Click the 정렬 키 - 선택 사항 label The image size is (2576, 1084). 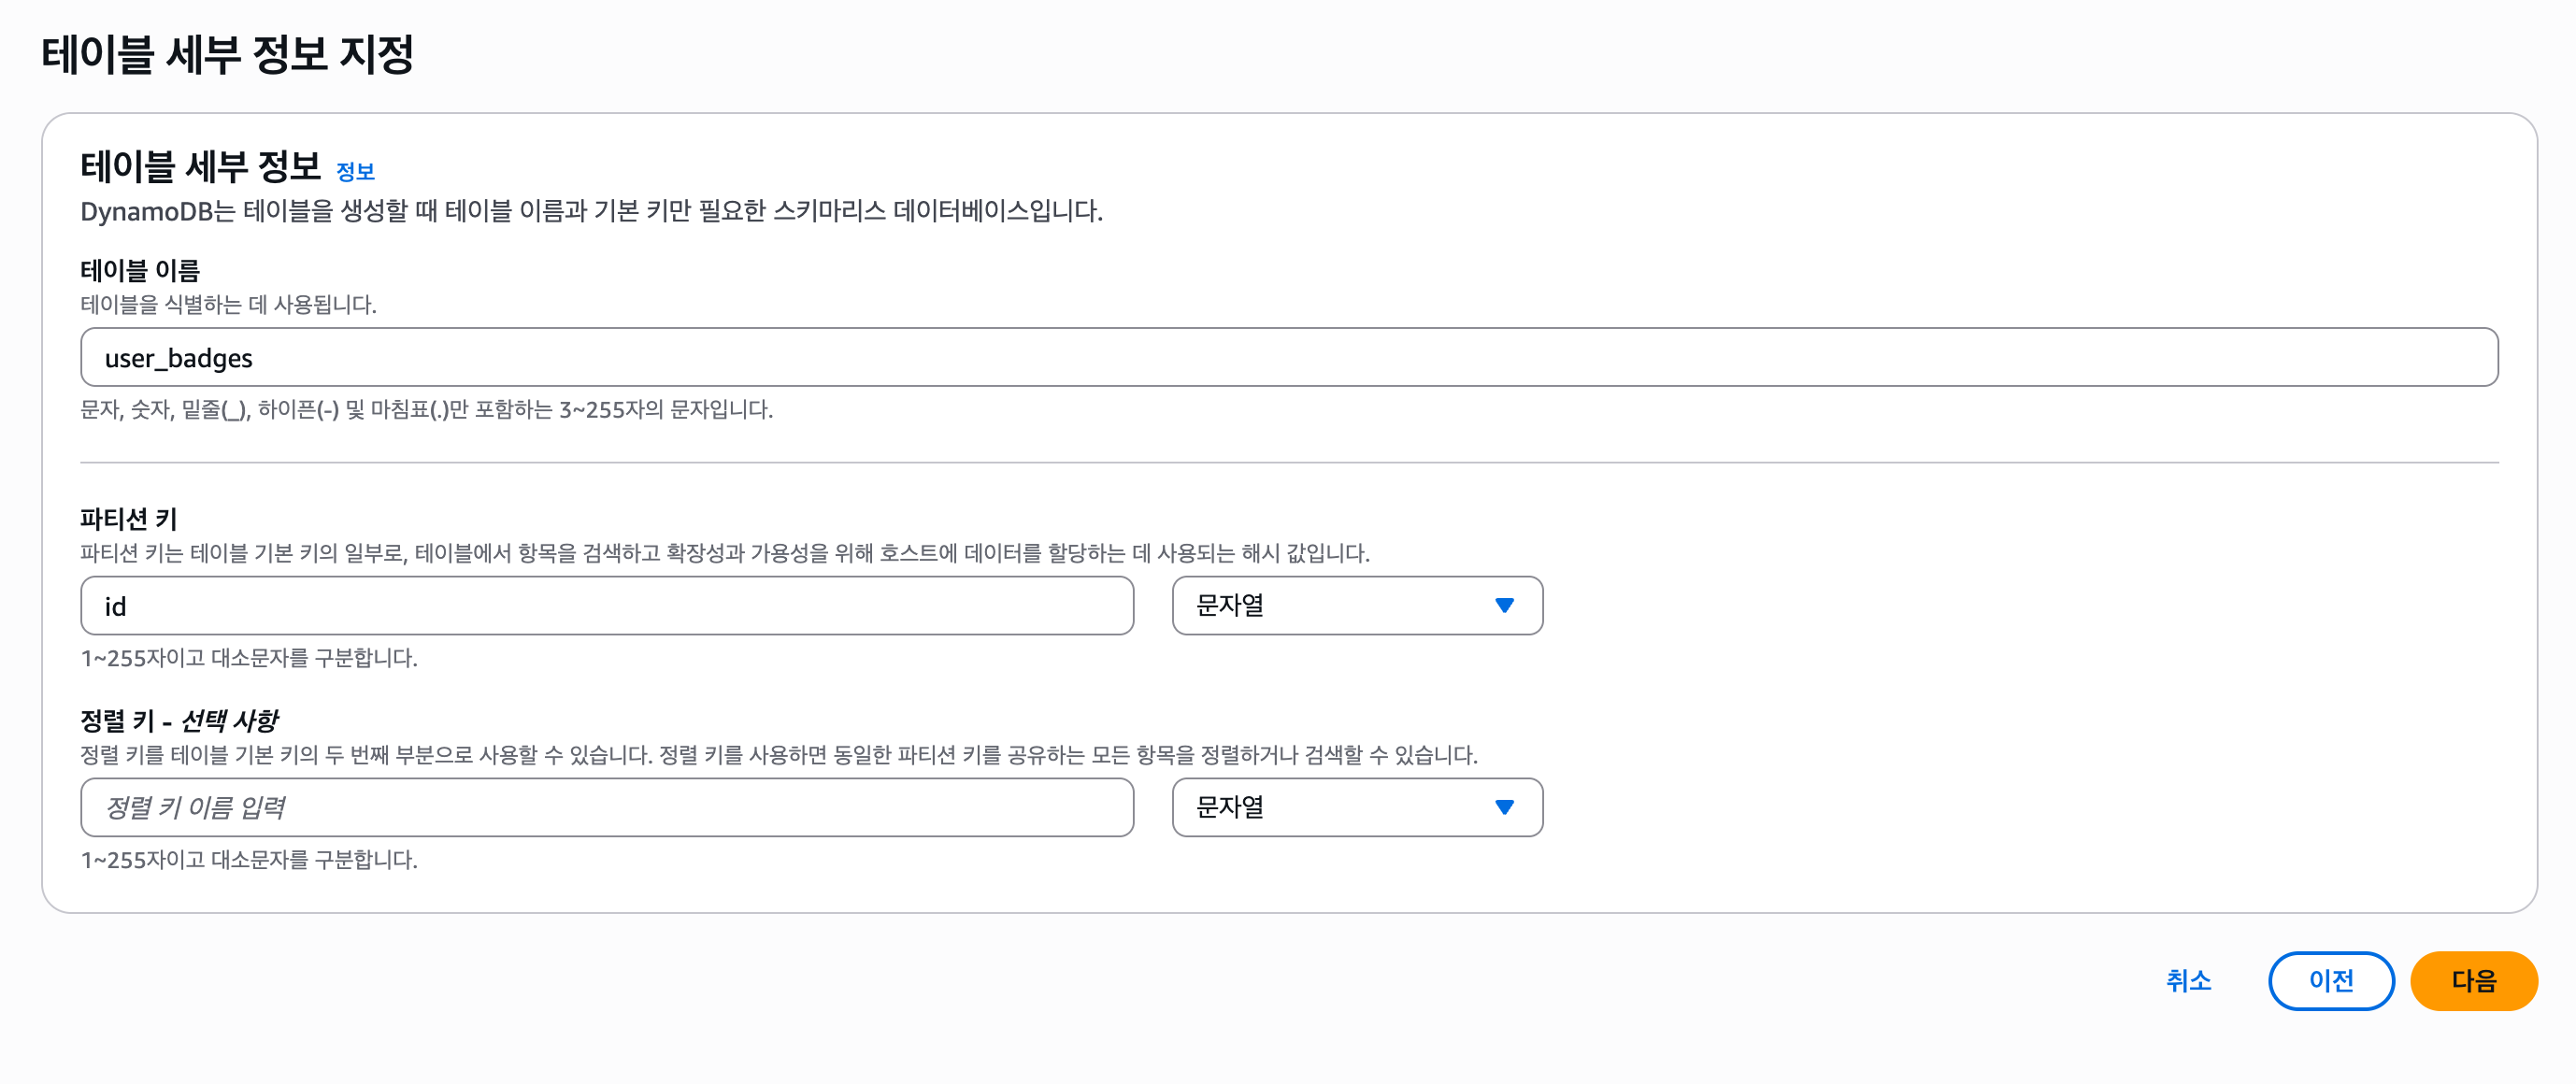[x=179, y=720]
